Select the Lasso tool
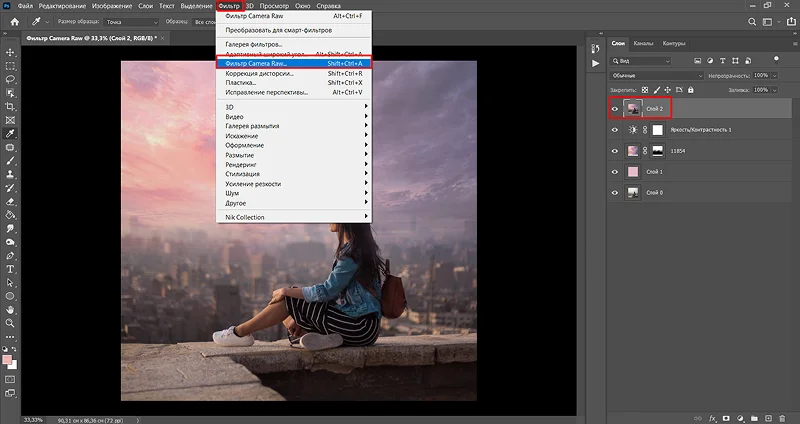800x424 pixels. [10, 80]
